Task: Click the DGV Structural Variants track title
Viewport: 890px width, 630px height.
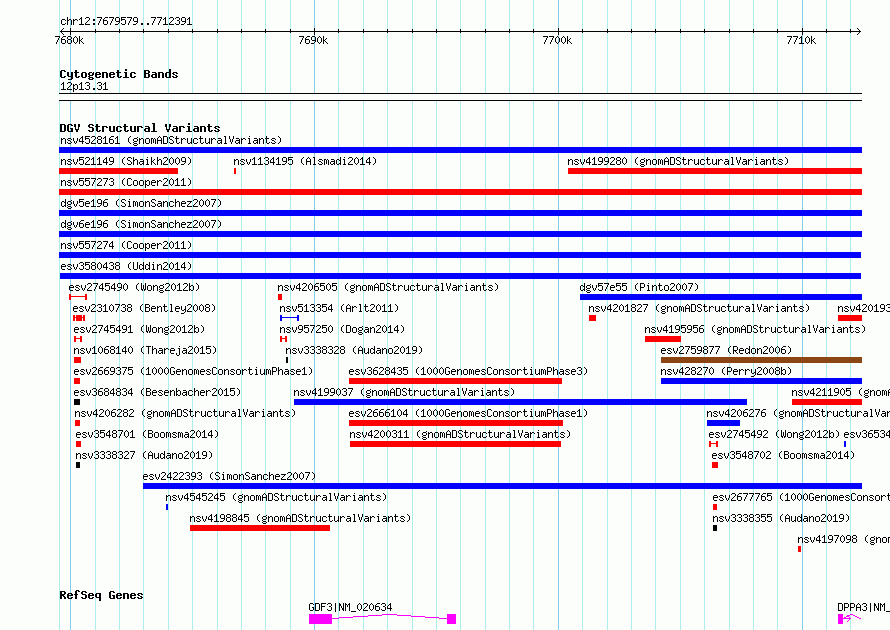Action: 140,128
